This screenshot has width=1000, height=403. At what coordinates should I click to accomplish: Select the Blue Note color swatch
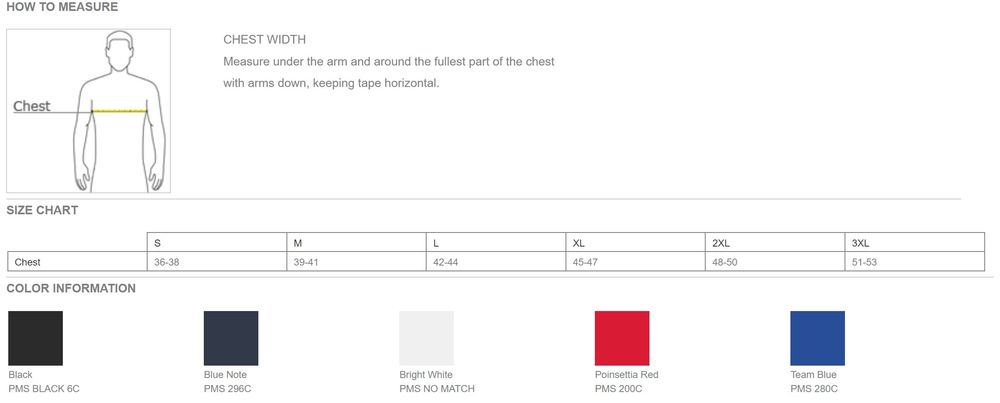[x=231, y=338]
